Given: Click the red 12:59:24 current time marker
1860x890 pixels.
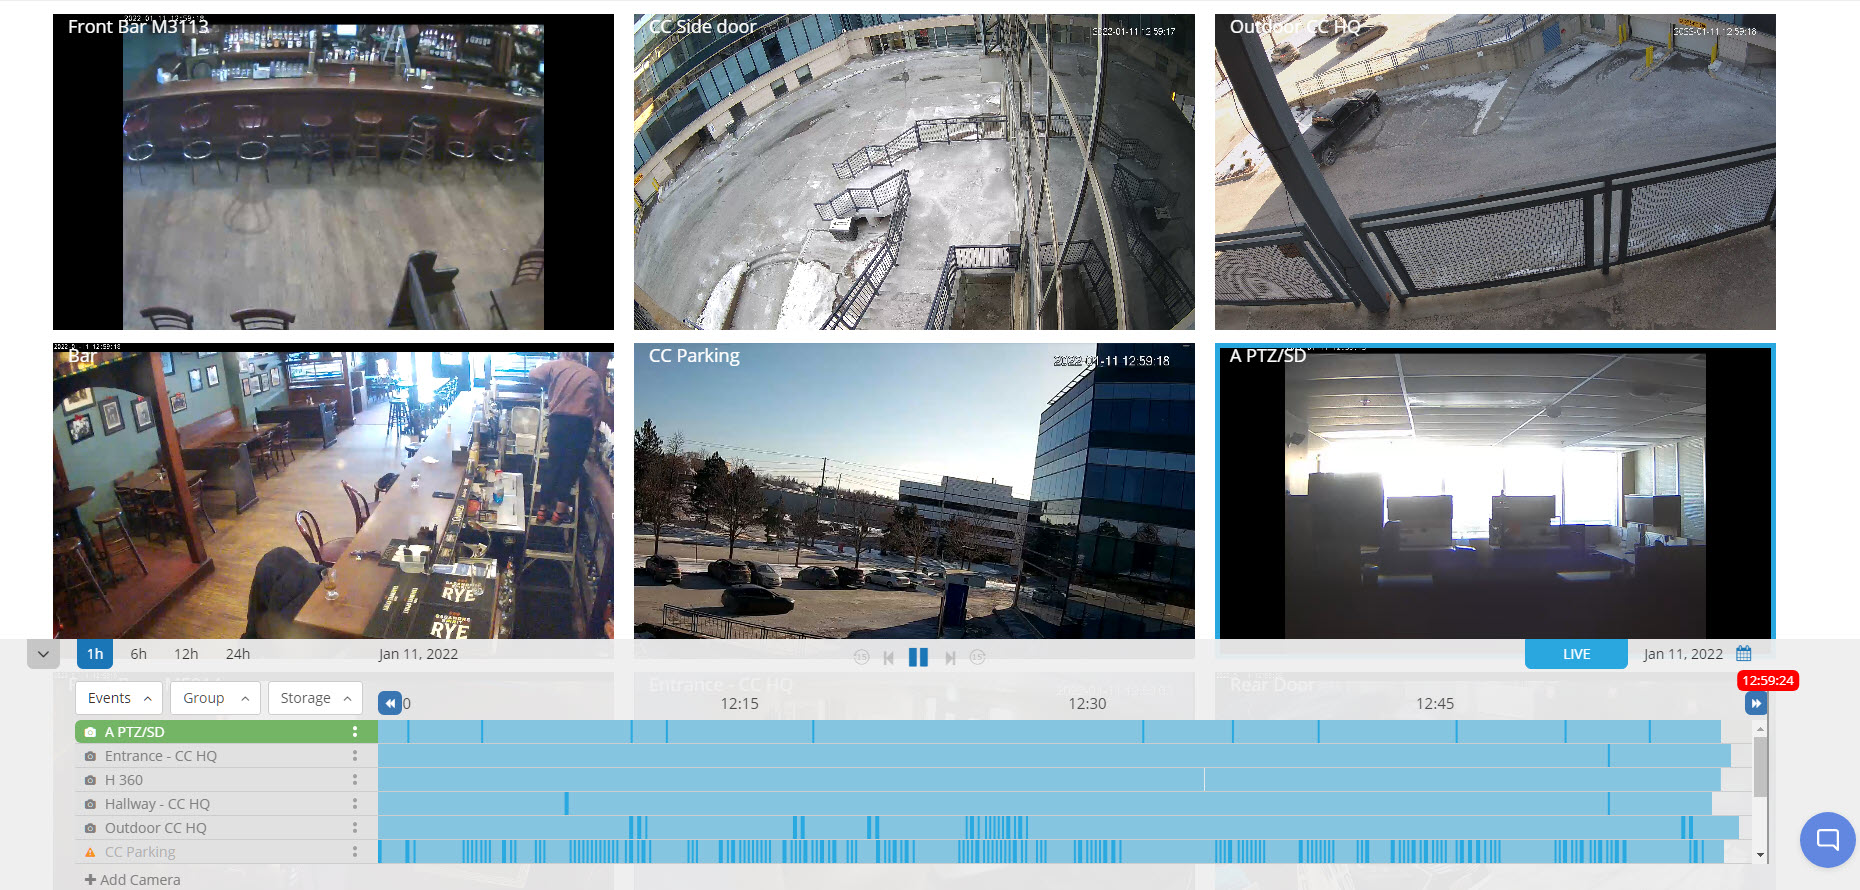Looking at the screenshot, I should (x=1768, y=681).
